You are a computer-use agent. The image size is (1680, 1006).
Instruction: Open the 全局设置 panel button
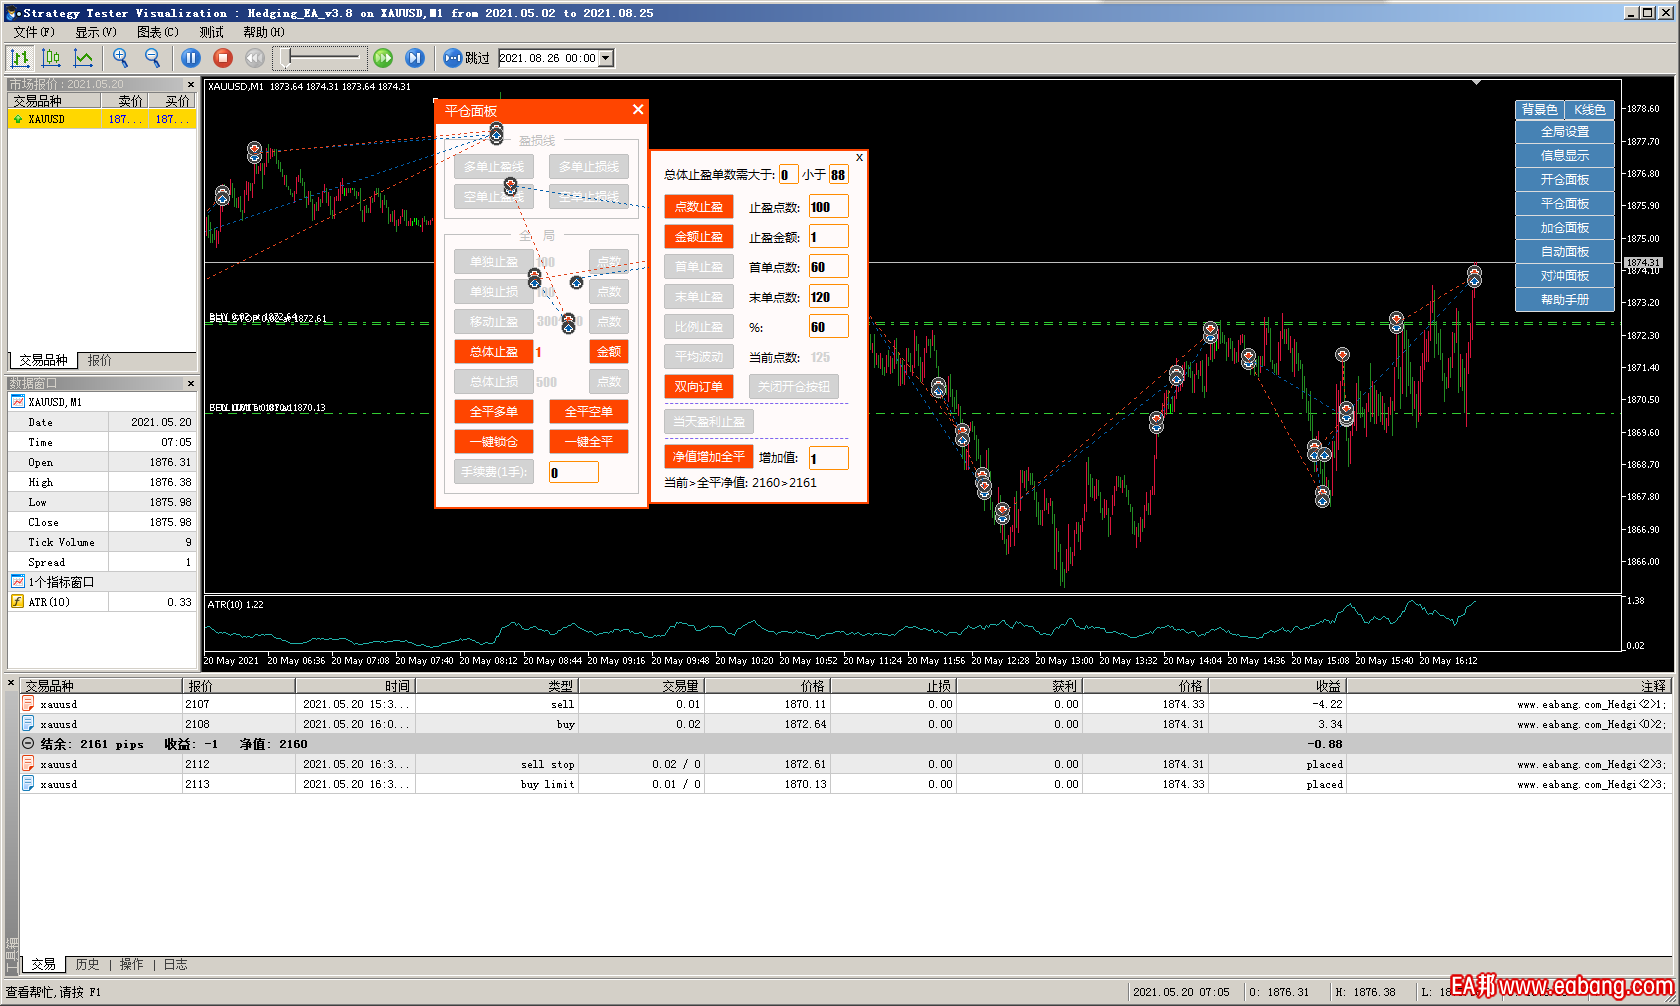coord(1564,132)
